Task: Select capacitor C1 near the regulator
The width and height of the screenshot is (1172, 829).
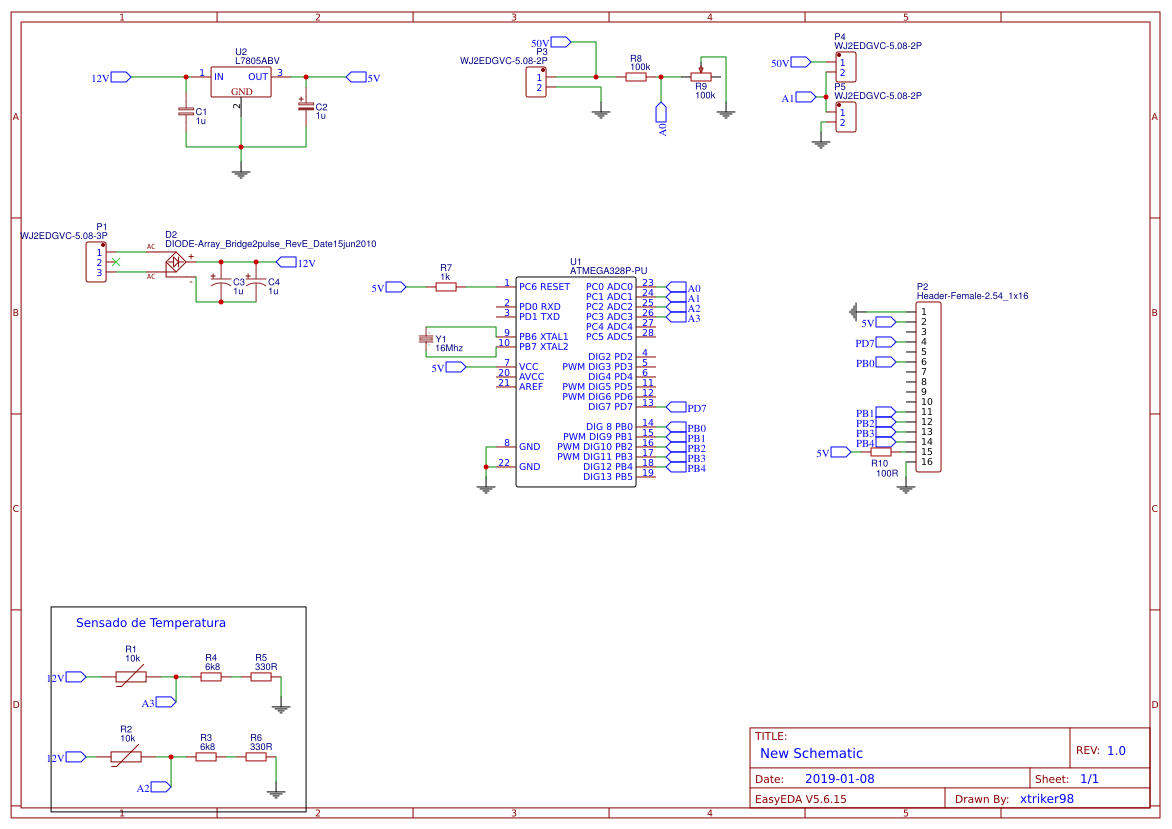Action: coord(185,110)
